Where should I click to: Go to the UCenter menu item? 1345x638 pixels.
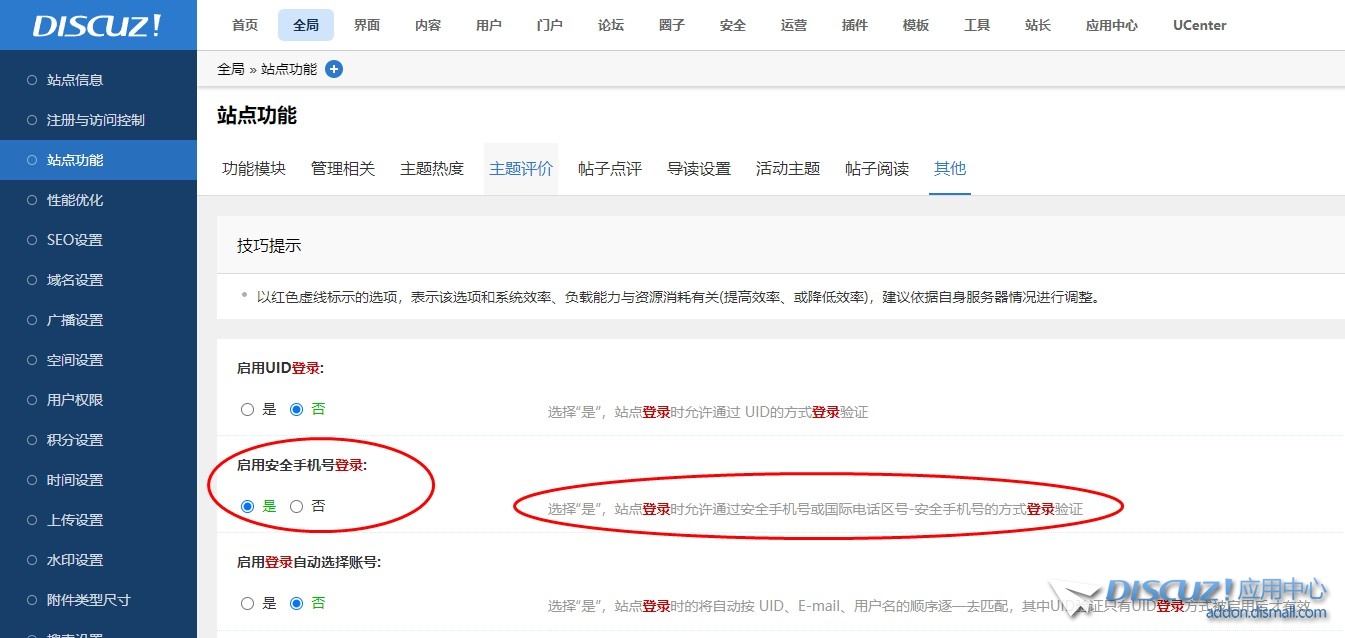[x=1199, y=25]
